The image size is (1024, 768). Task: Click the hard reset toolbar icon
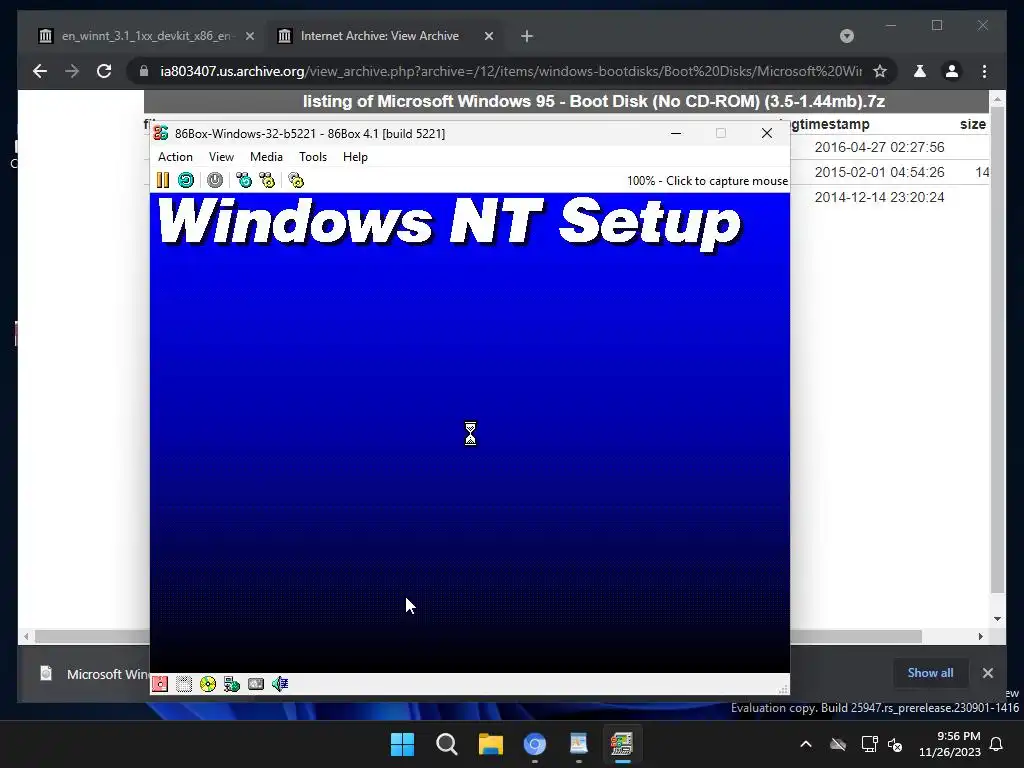pos(186,180)
